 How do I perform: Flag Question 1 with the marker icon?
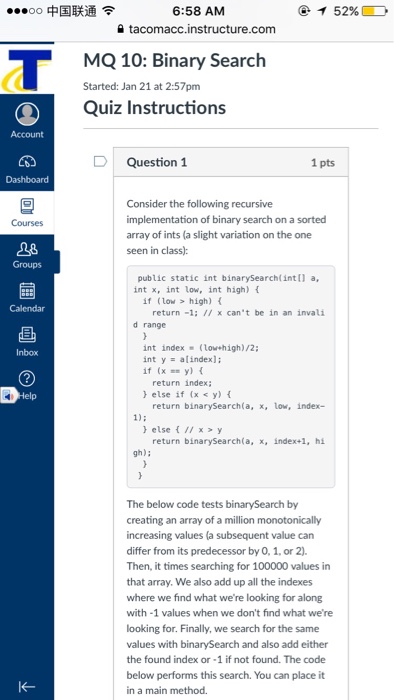100,162
